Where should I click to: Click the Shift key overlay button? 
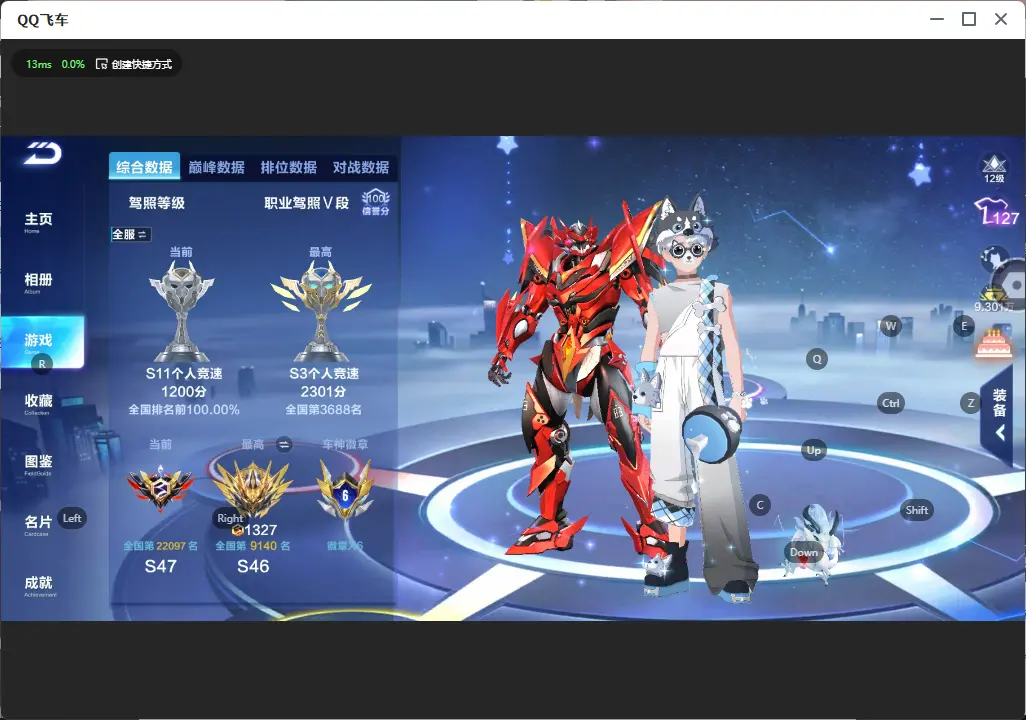[x=917, y=510]
